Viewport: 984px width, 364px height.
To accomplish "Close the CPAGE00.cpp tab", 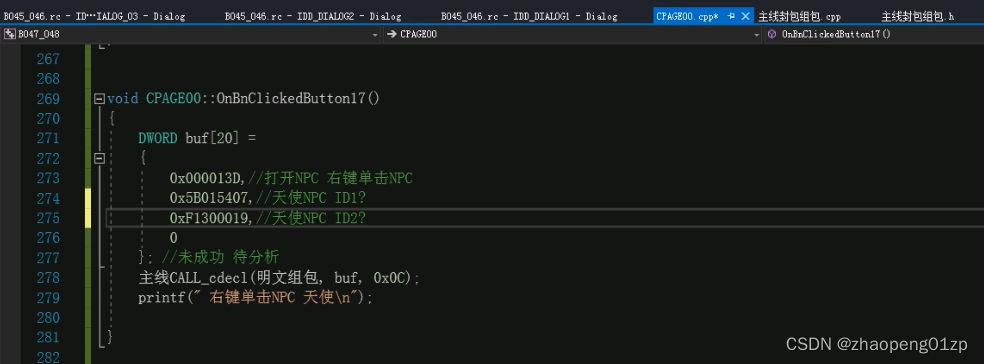I will (x=746, y=16).
